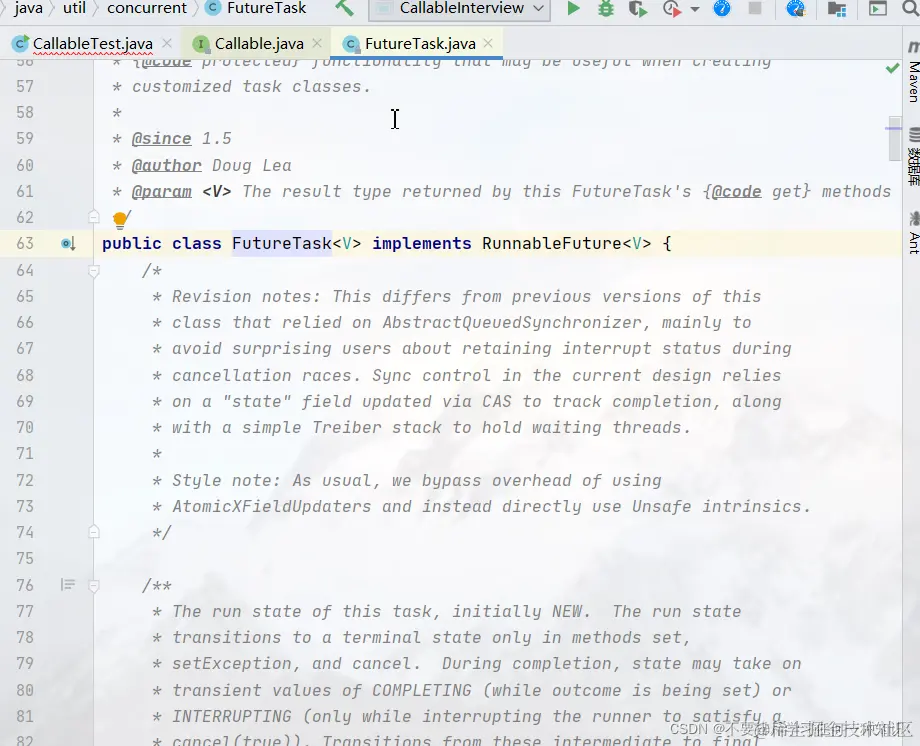
Task: Click RunnableFuture on line 63
Action: tap(552, 244)
